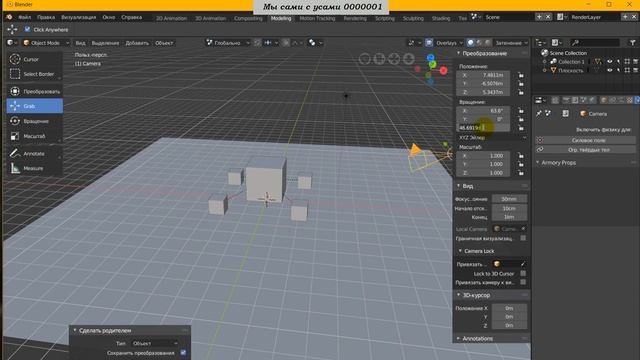
Task: Open the Затенение shading dropdown
Action: tap(511, 42)
